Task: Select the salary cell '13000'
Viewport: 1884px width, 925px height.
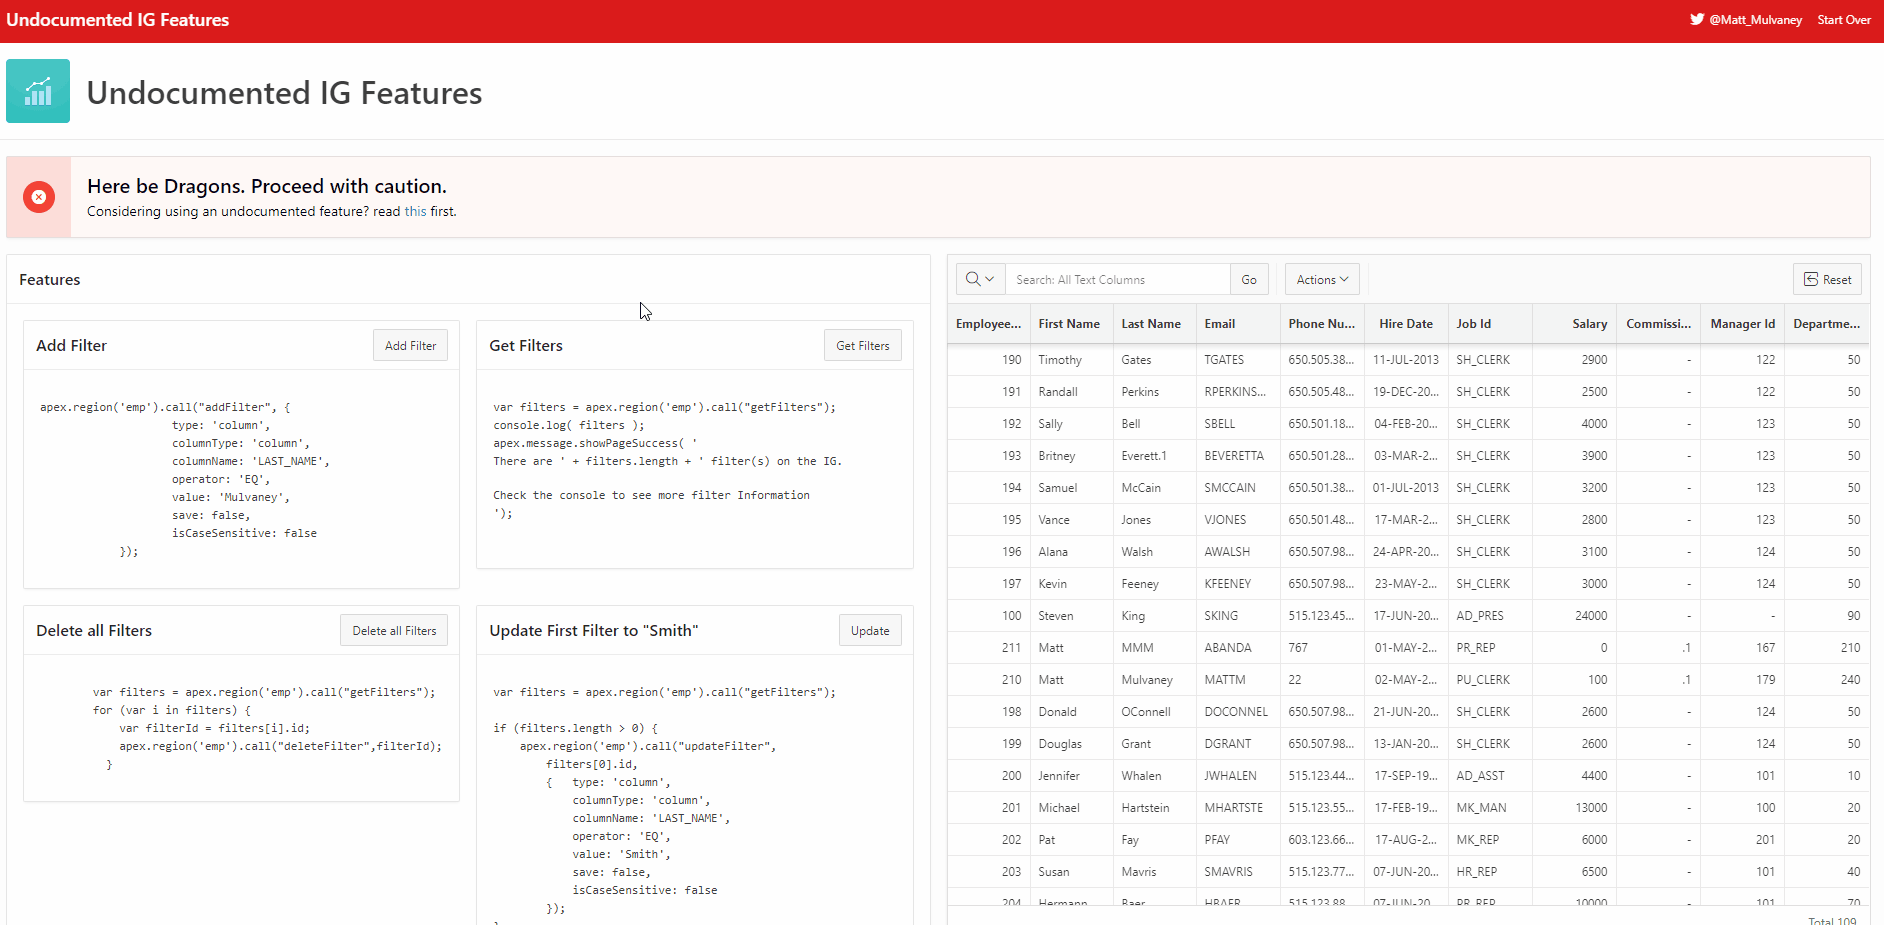Action: tap(1574, 808)
